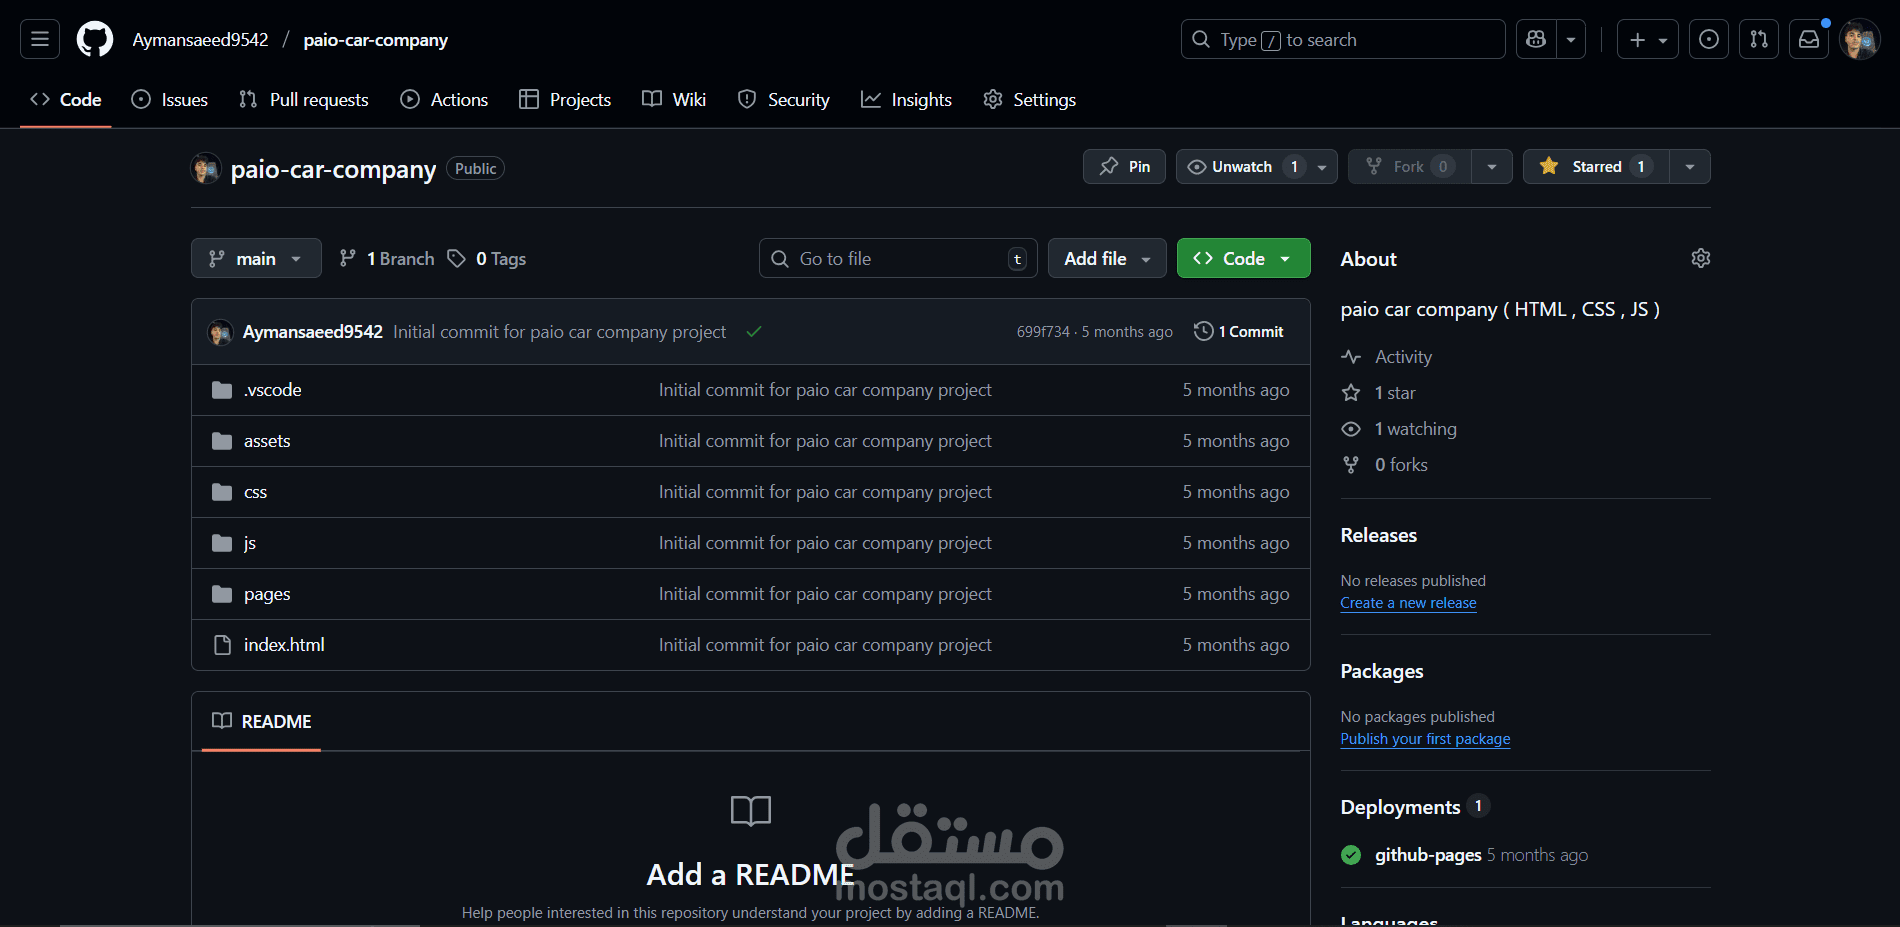Open the css folder
This screenshot has height=927, width=1900.
(255, 492)
